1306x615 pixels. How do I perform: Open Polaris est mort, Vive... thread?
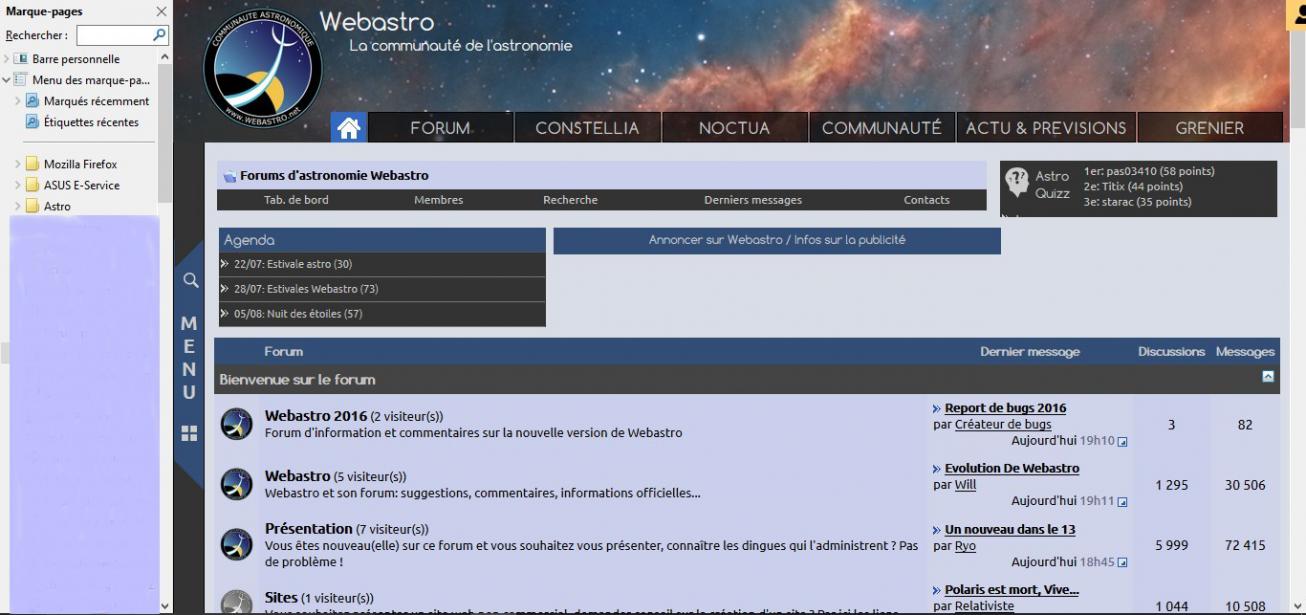(1011, 590)
